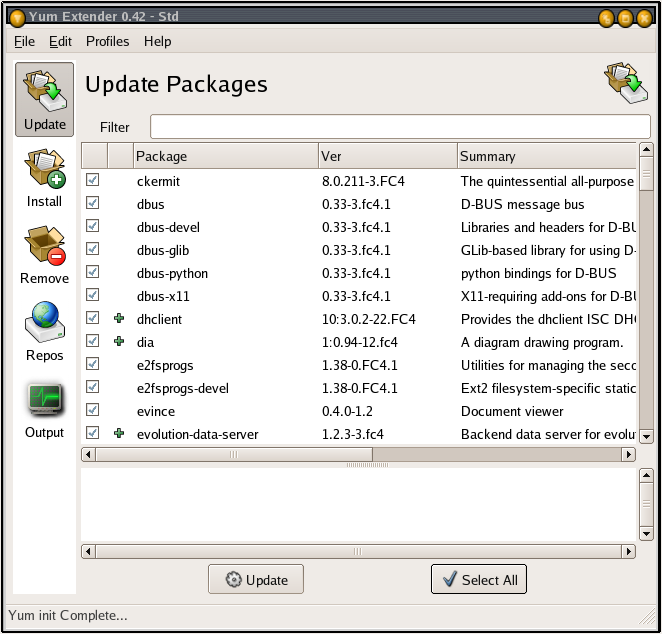Screen dimensions: 662x634
Task: Click the 'Document viewer' summary text
Action: point(512,412)
